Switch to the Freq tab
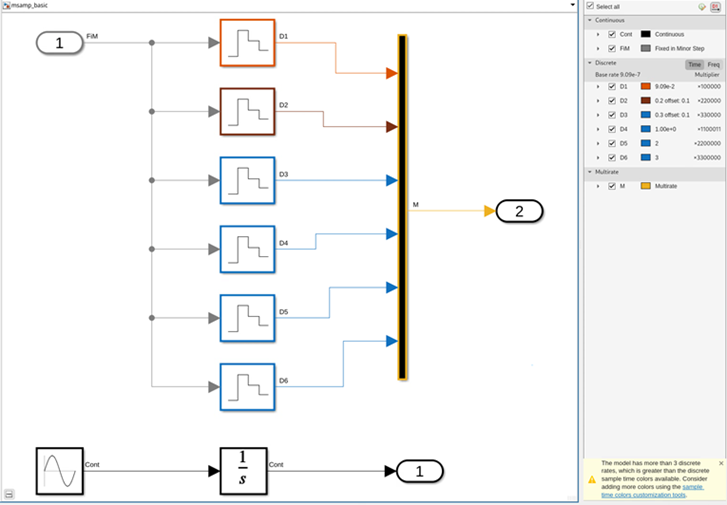The image size is (727, 505). 714,64
